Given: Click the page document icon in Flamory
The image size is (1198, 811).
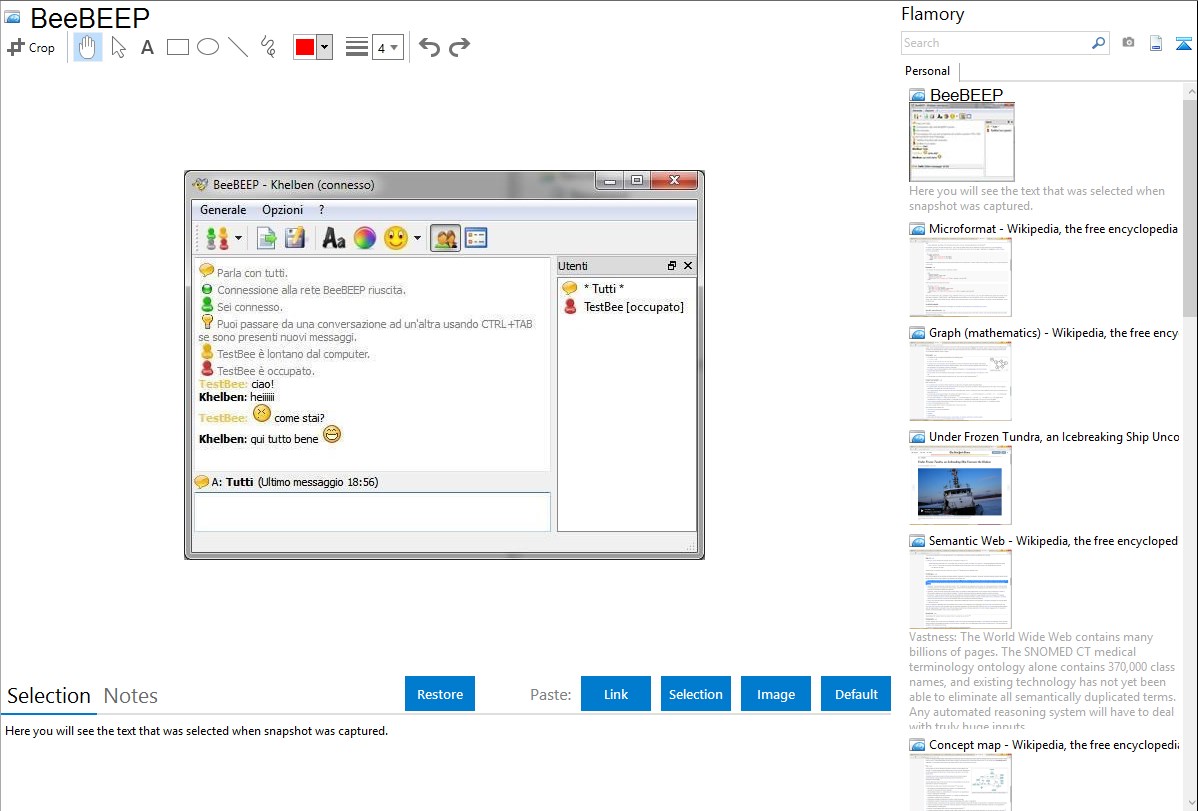Looking at the screenshot, I should [x=1156, y=43].
